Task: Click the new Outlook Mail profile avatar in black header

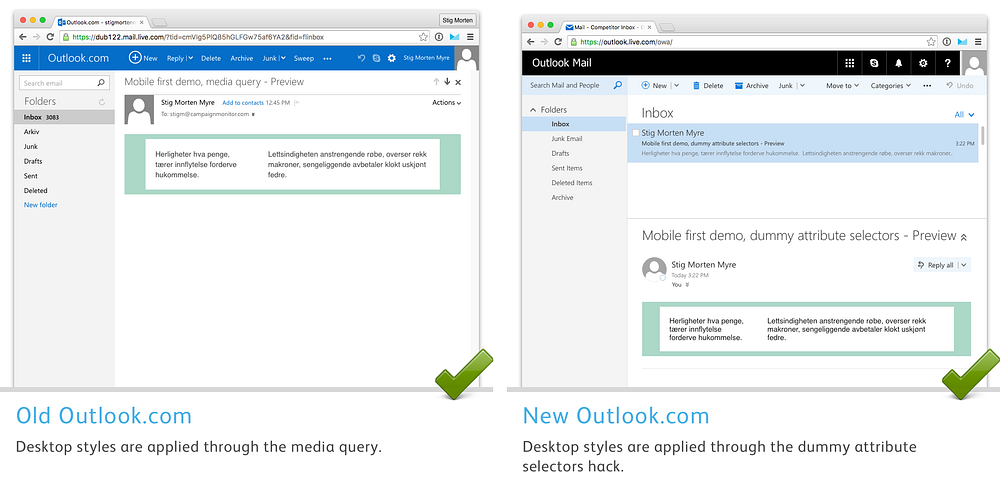Action: (974, 63)
